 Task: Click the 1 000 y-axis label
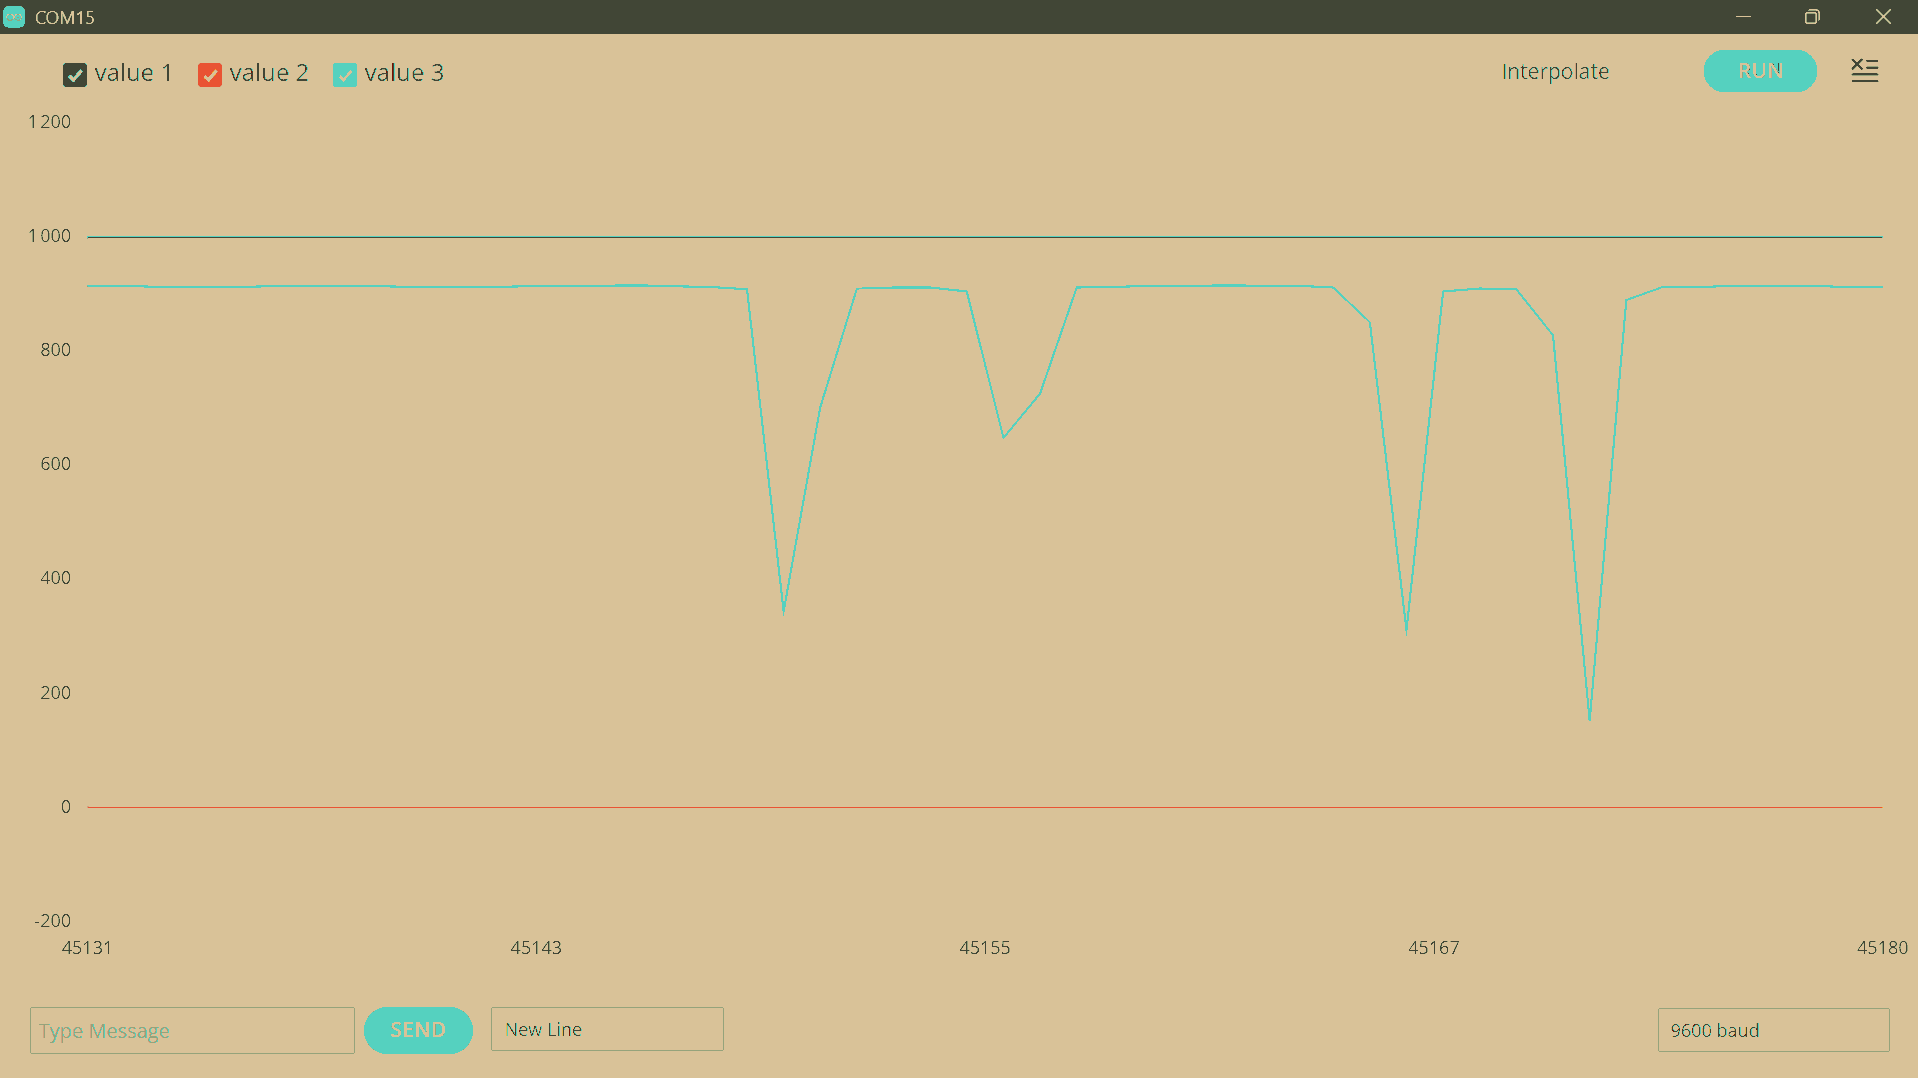tap(50, 236)
